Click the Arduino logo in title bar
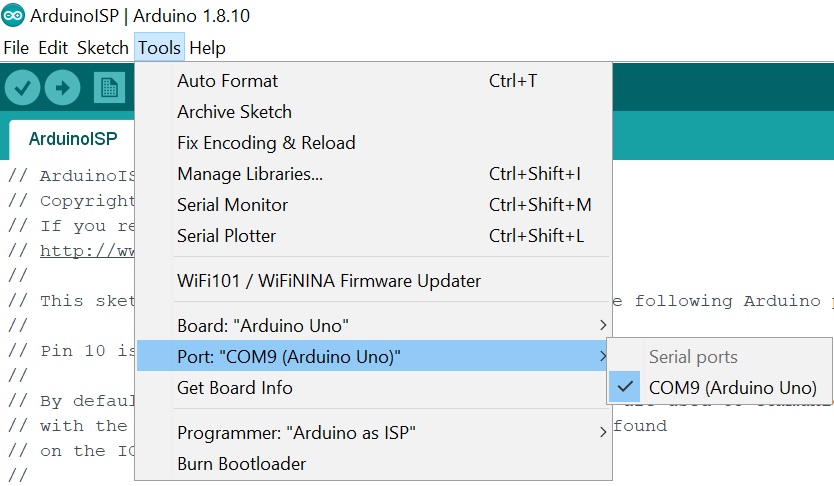Screen dimensions: 834x486 click(x=13, y=16)
